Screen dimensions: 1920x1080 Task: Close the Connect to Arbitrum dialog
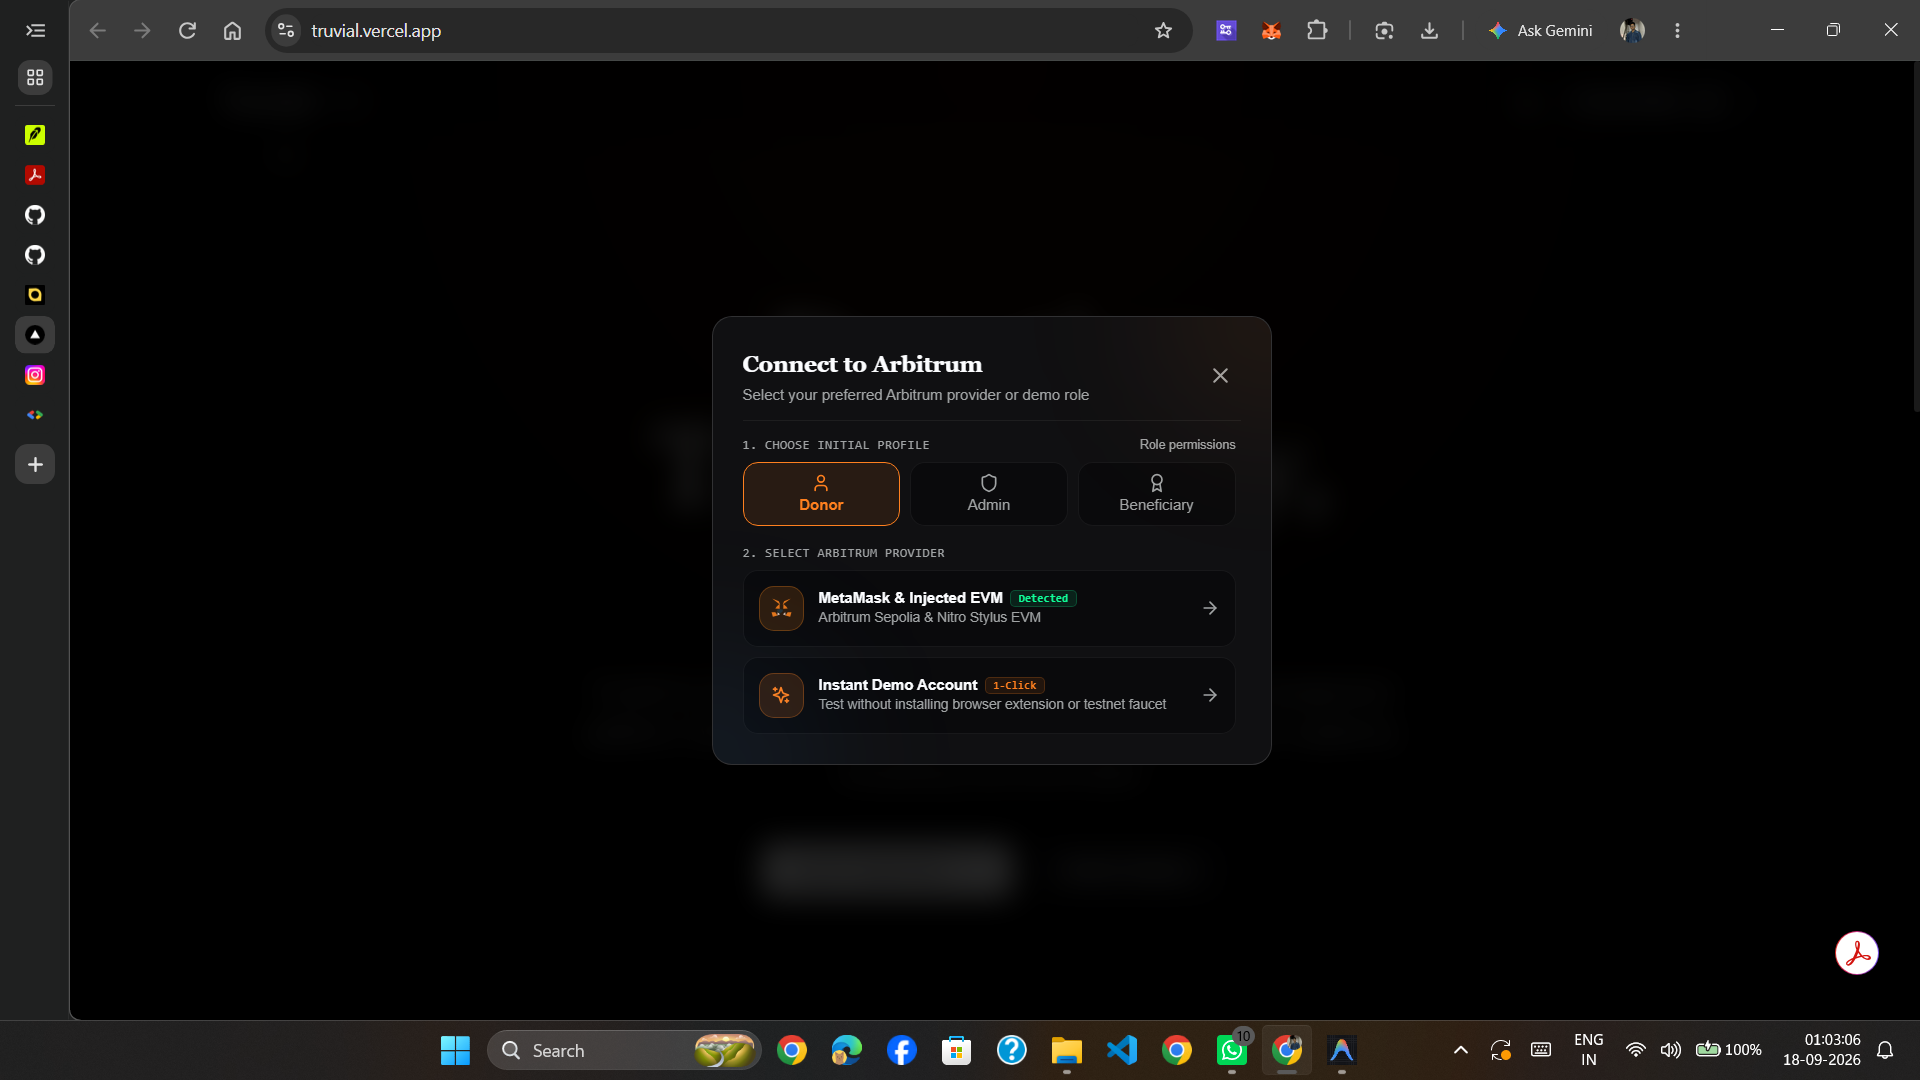[1220, 376]
